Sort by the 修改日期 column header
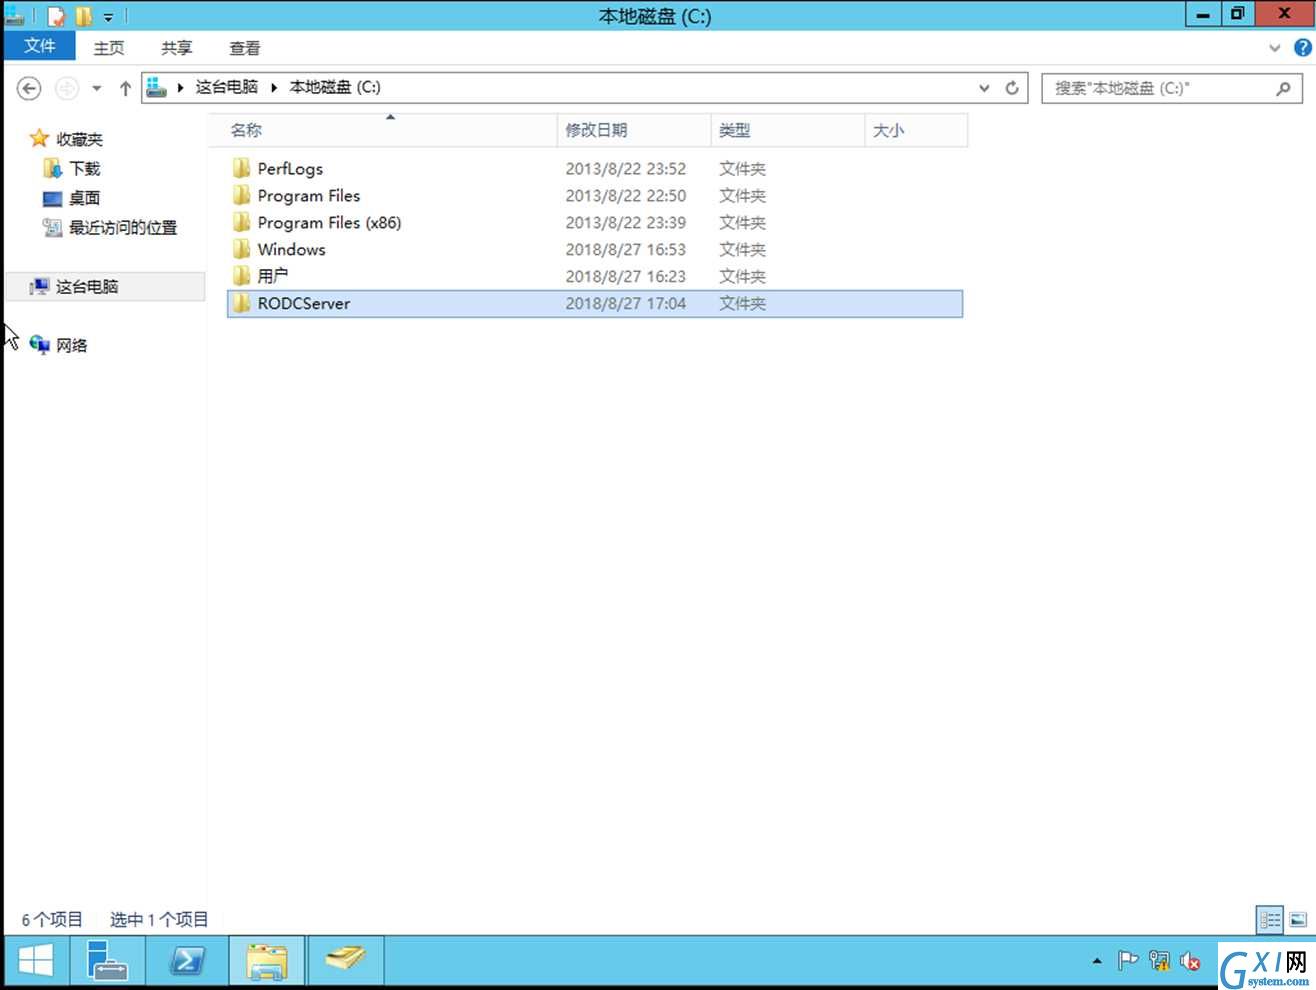The height and width of the screenshot is (990, 1316). coord(633,130)
